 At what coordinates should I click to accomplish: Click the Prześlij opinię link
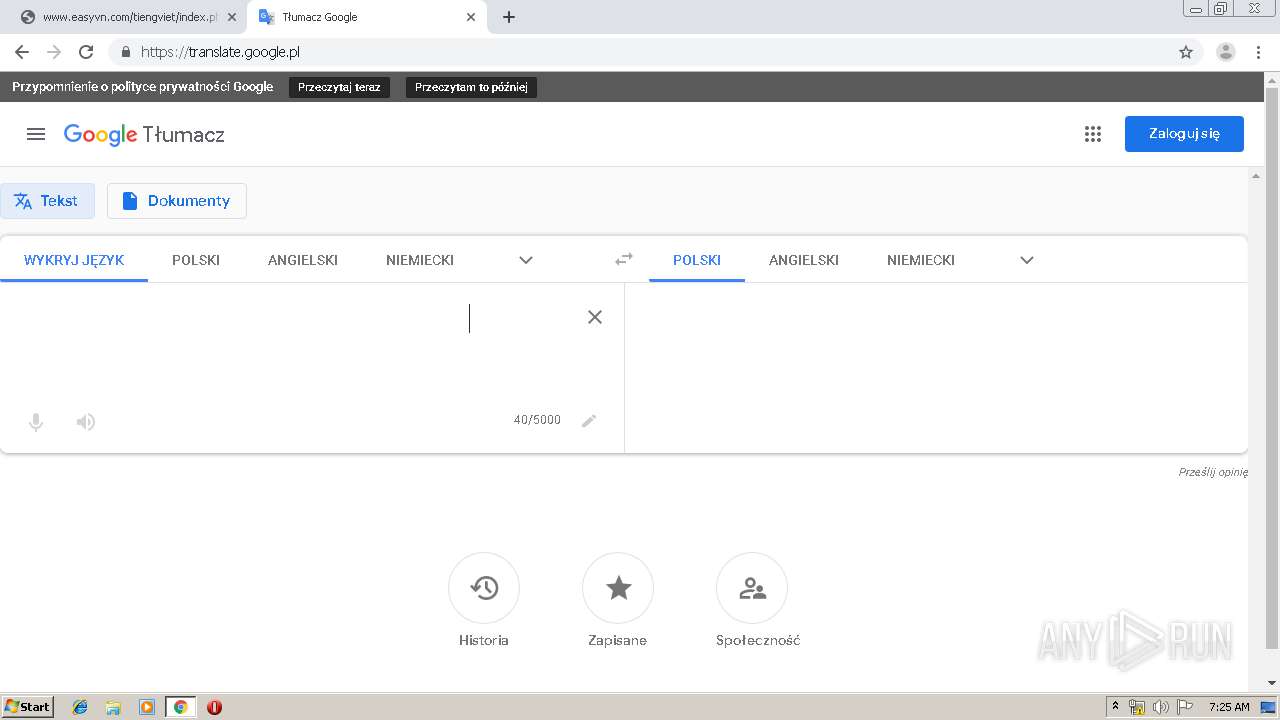pos(1213,472)
